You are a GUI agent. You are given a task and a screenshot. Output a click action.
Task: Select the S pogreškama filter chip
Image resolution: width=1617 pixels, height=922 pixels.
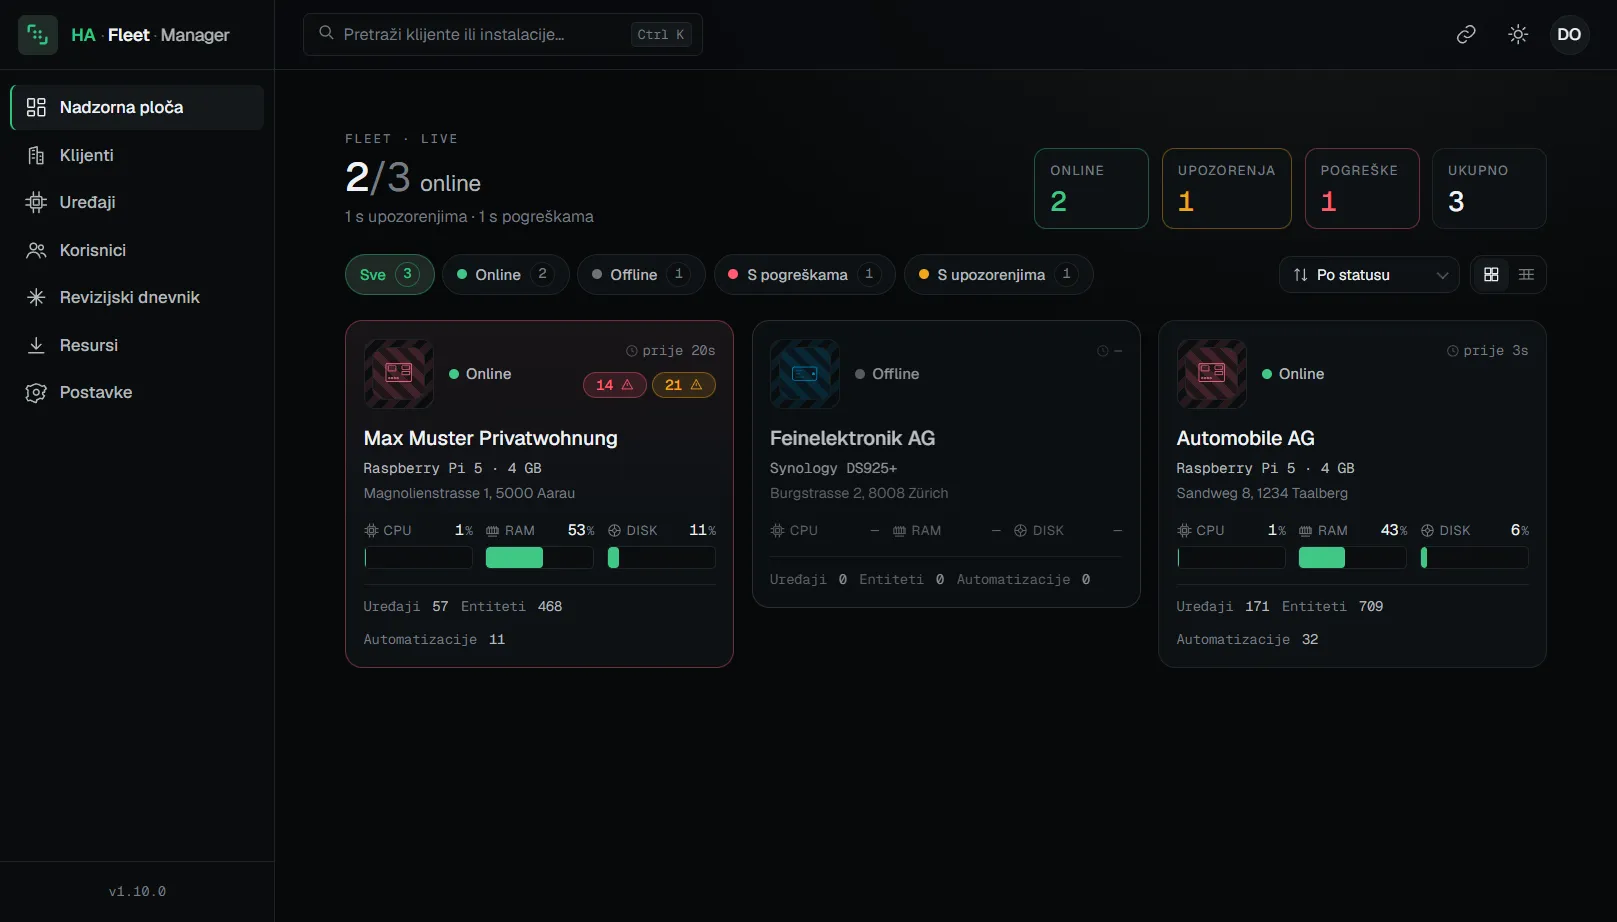point(804,275)
